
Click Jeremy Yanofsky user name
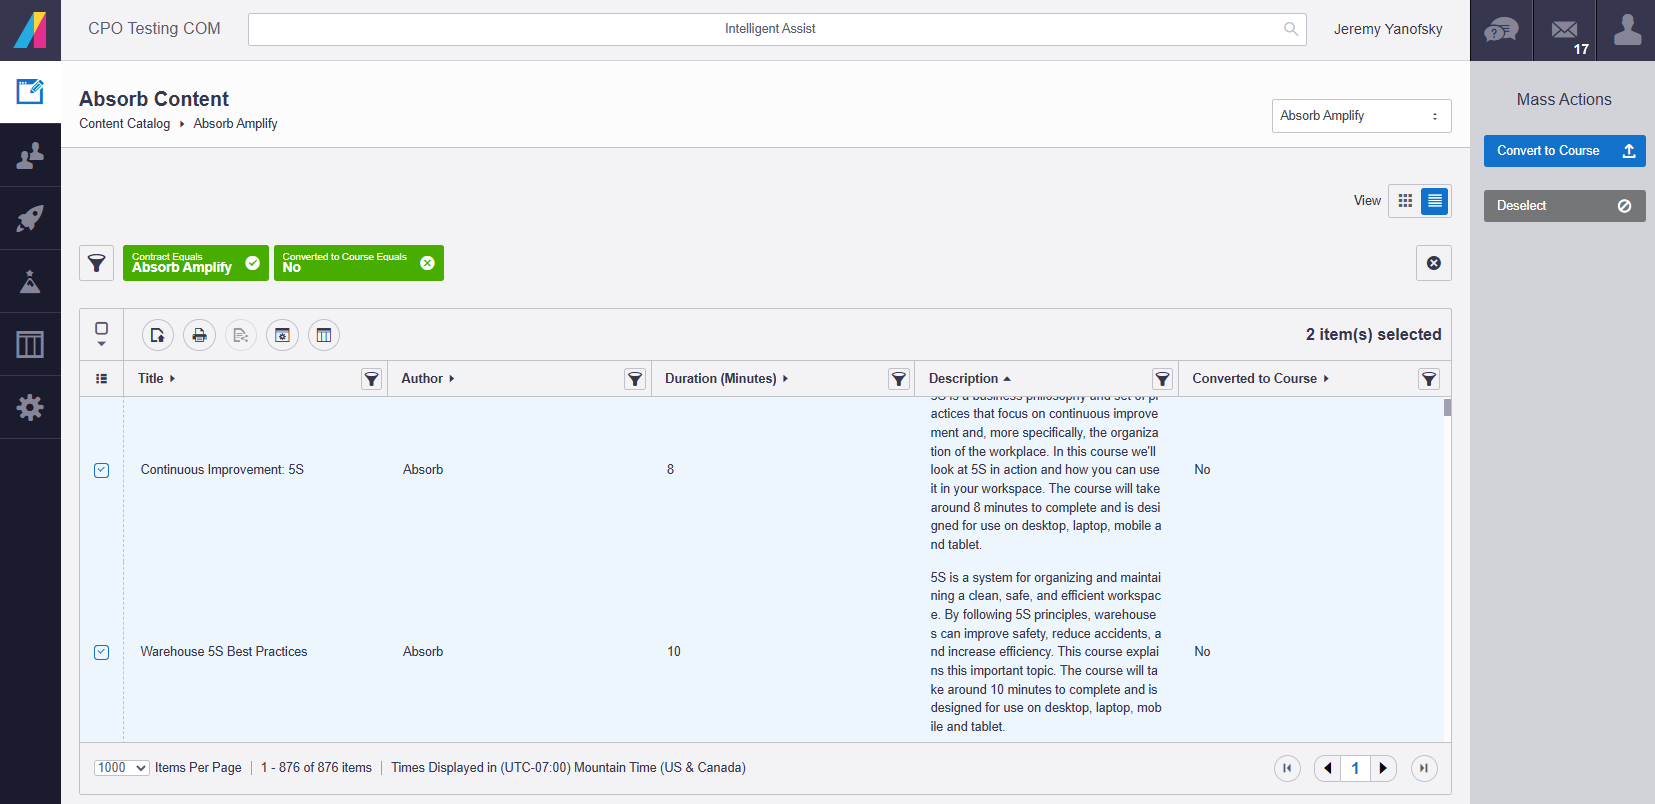[1388, 29]
